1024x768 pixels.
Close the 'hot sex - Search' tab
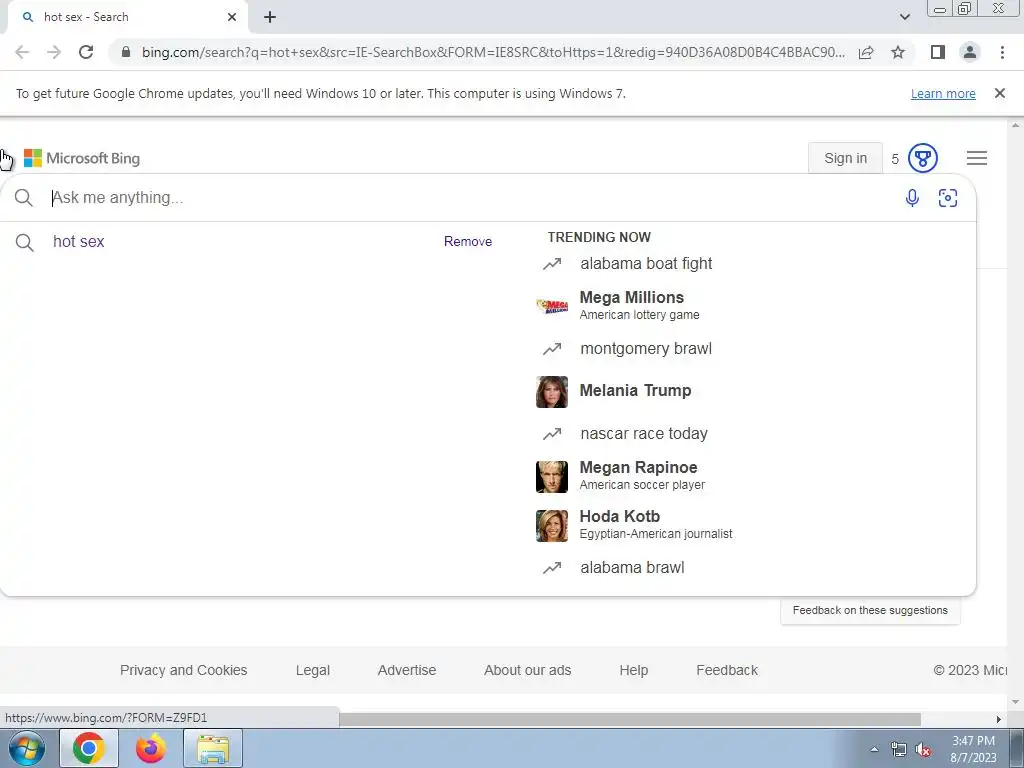(x=232, y=17)
